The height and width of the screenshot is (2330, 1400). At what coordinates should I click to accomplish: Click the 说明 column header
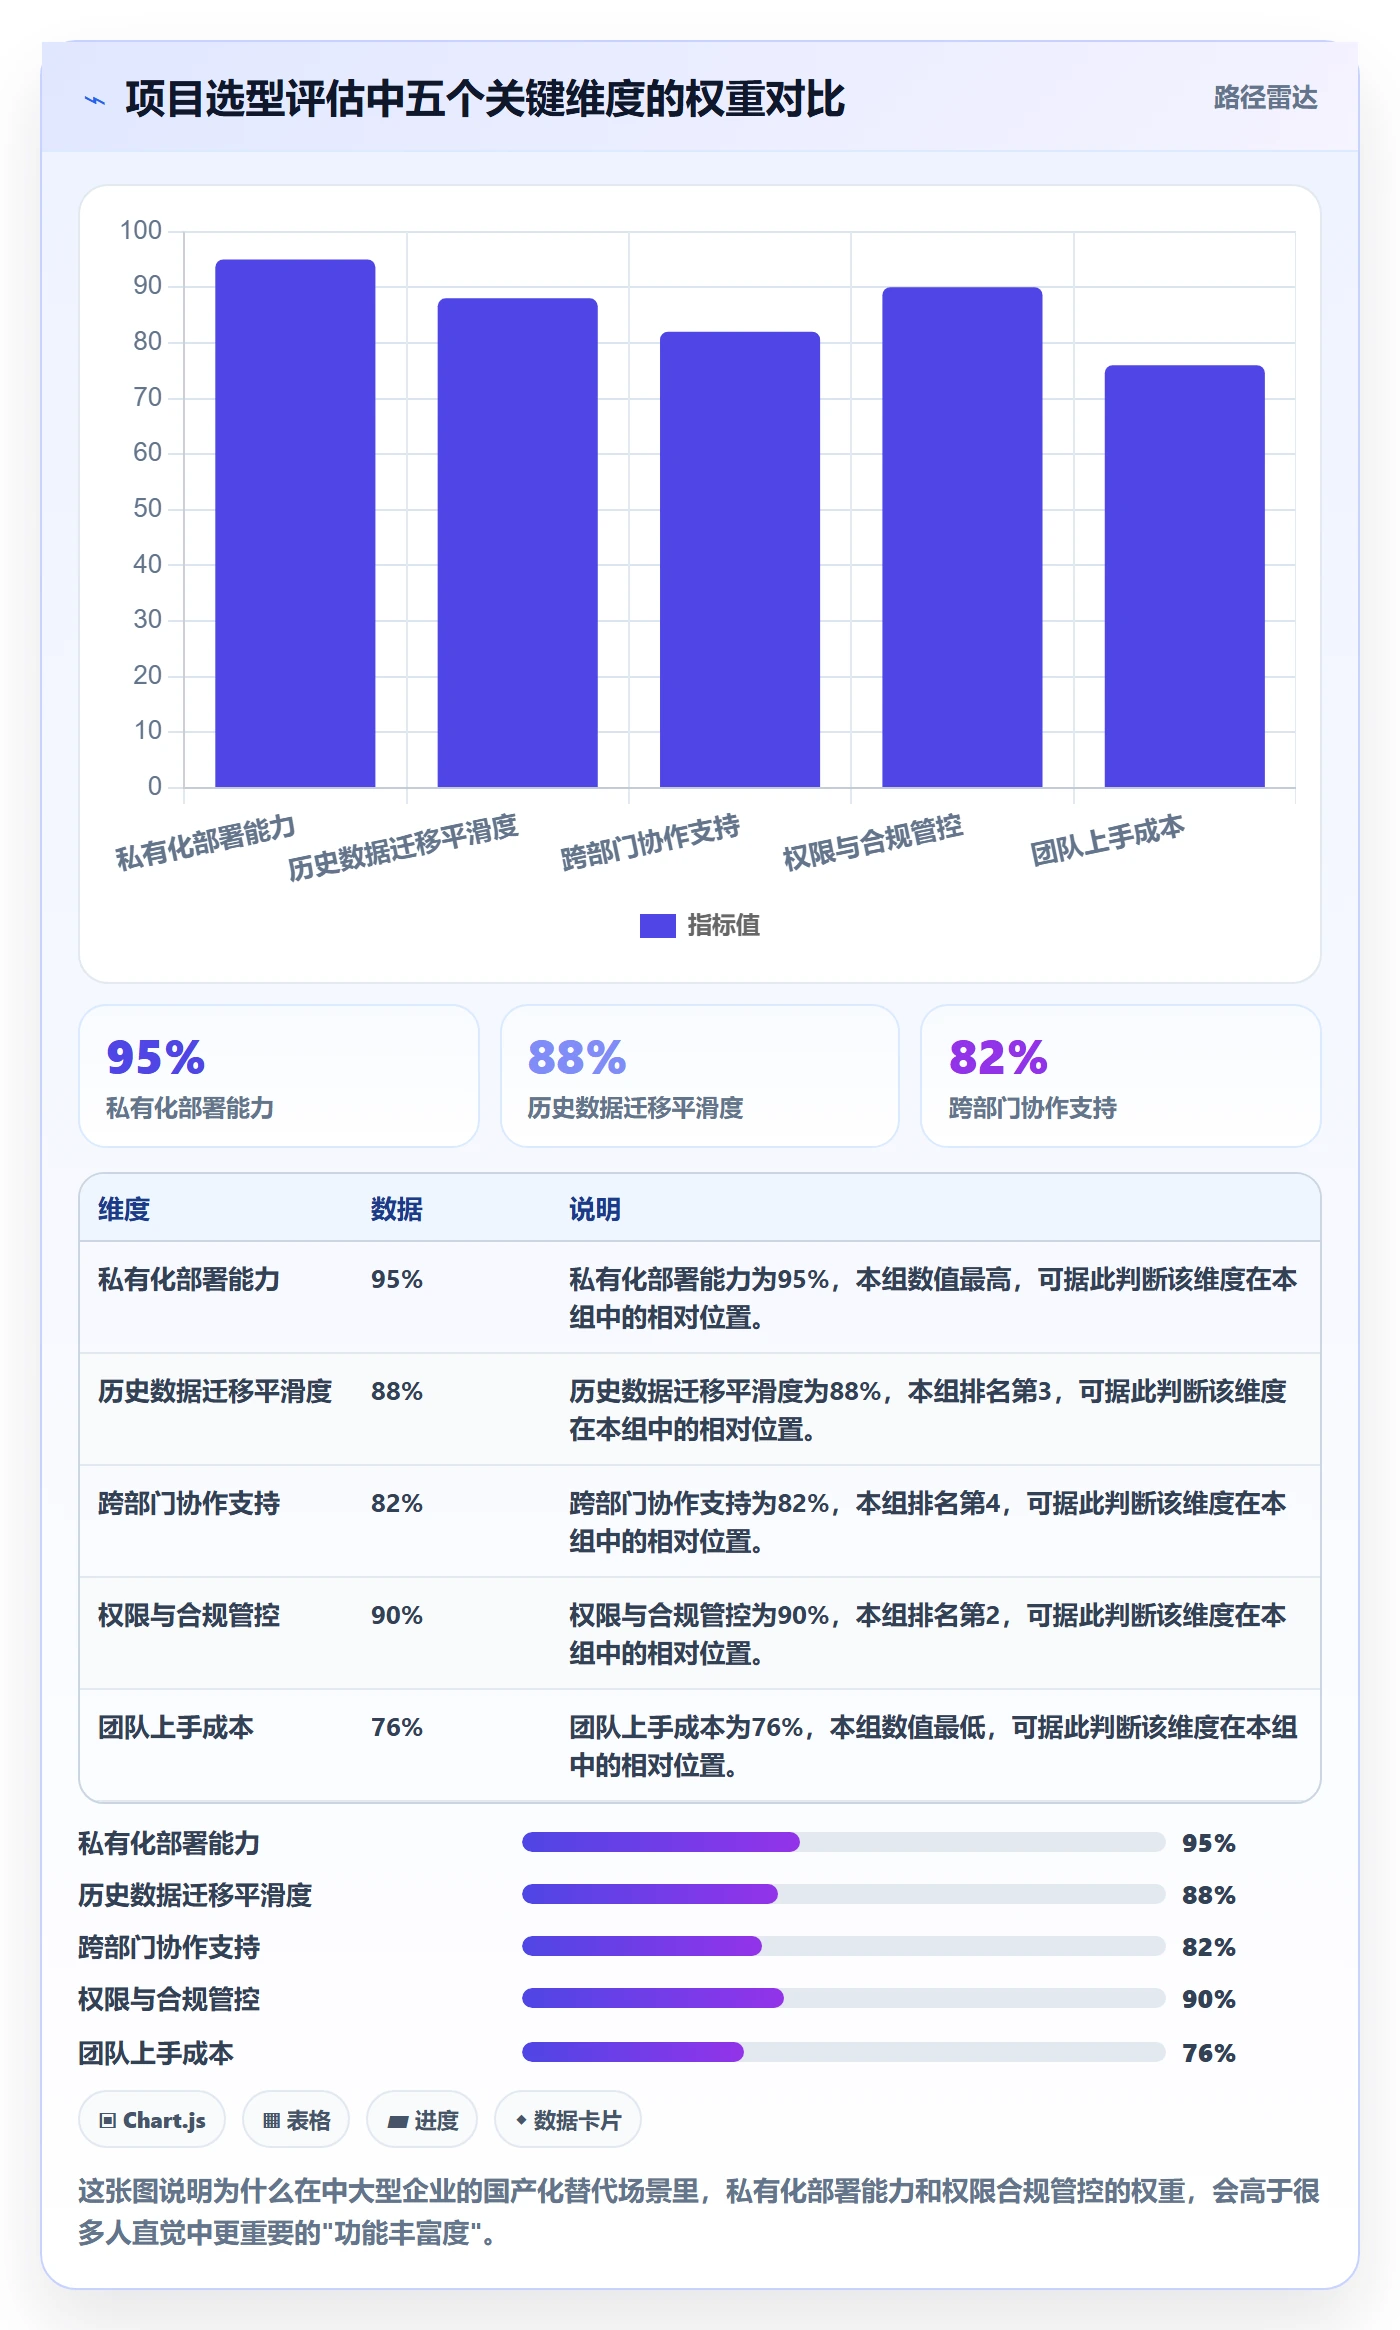click(x=595, y=1209)
